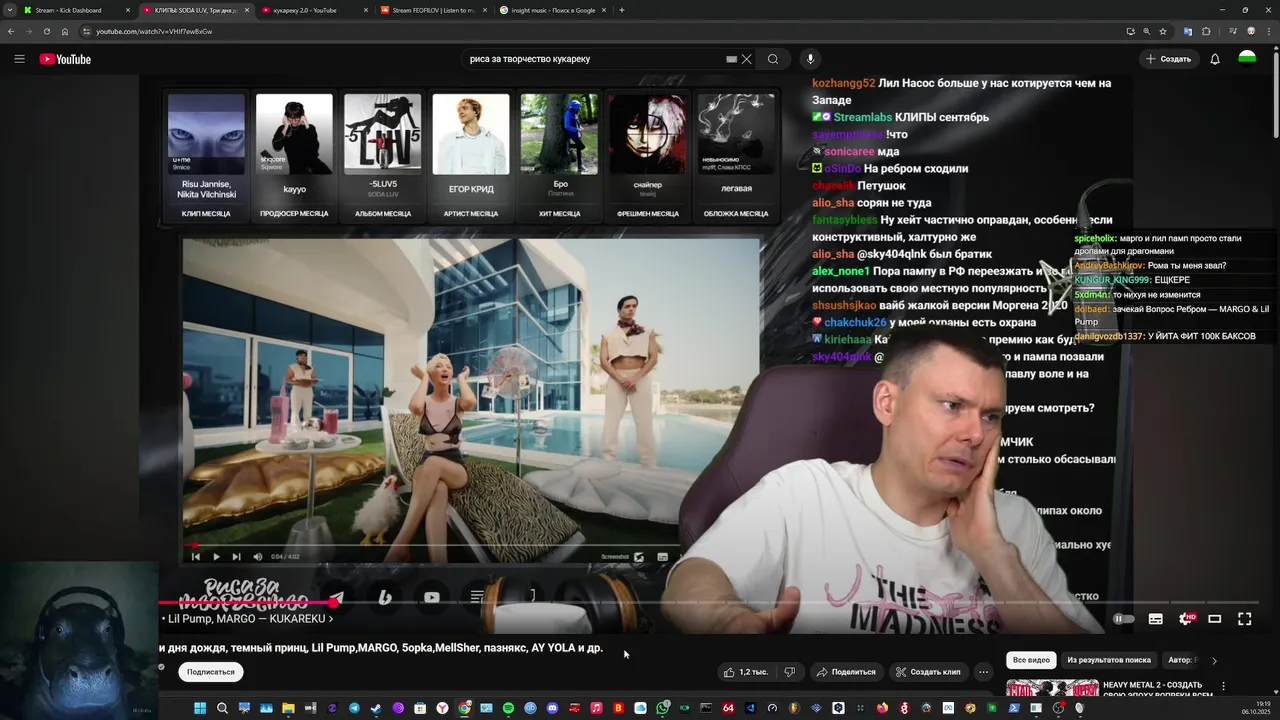
Task: Start voice search with microphone icon
Action: point(810,59)
